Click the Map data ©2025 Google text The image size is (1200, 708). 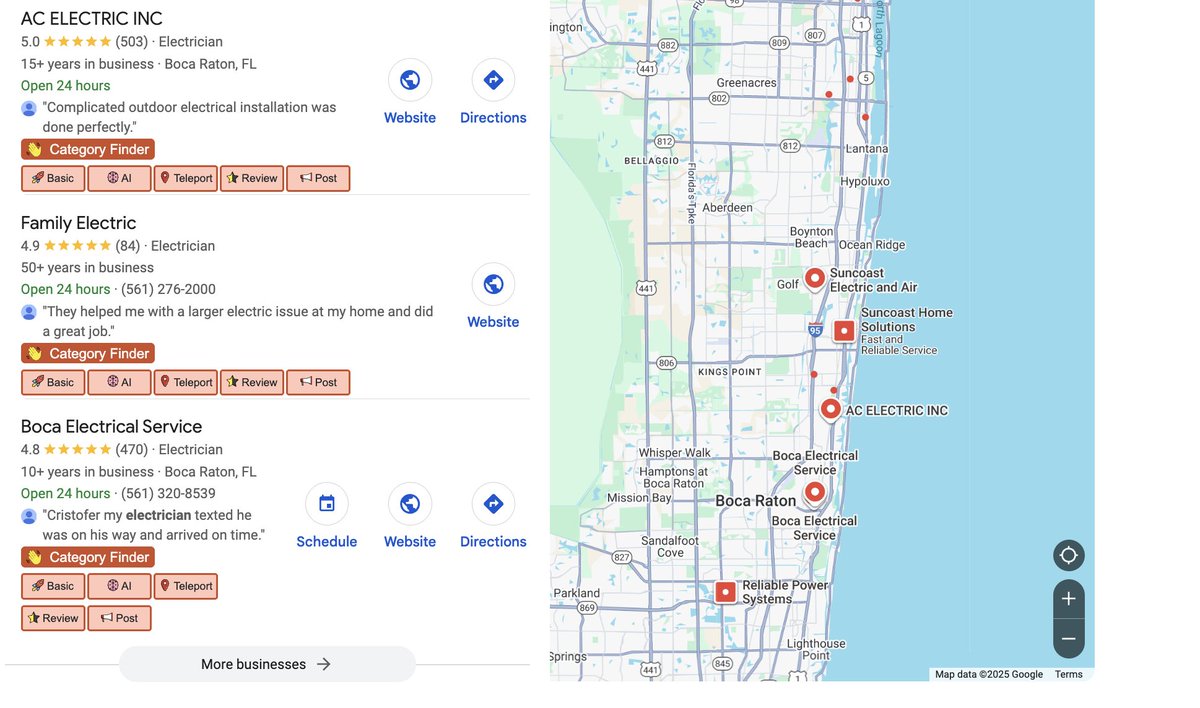(x=989, y=674)
